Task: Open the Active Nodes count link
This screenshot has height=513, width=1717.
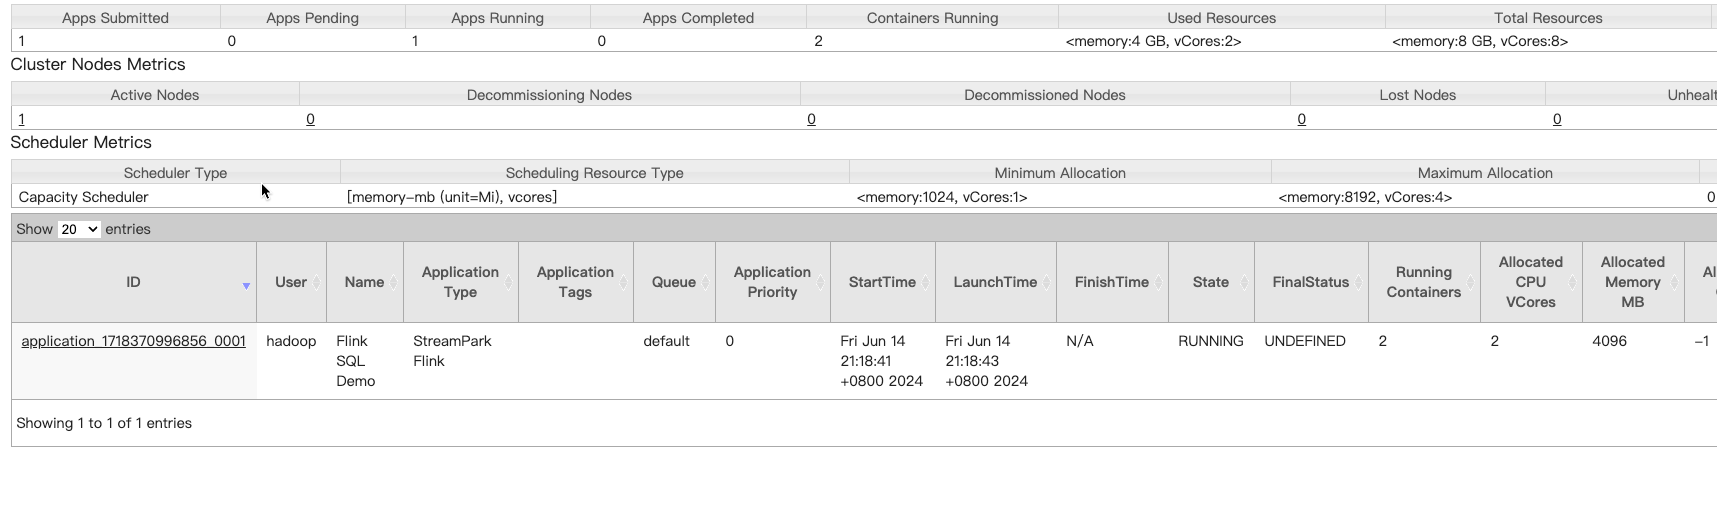Action: (x=21, y=119)
